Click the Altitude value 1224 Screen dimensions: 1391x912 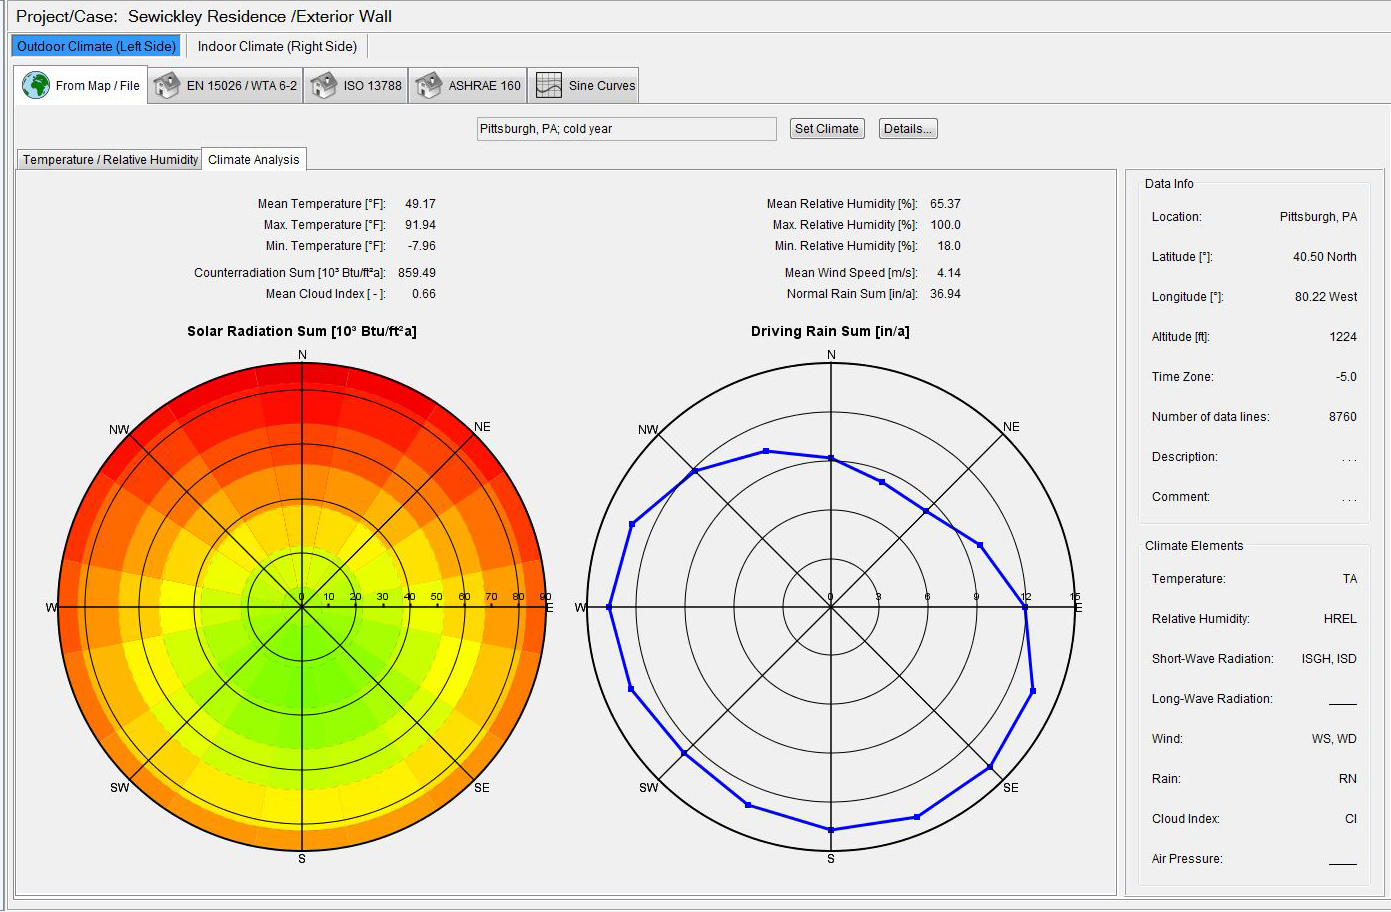click(1343, 337)
